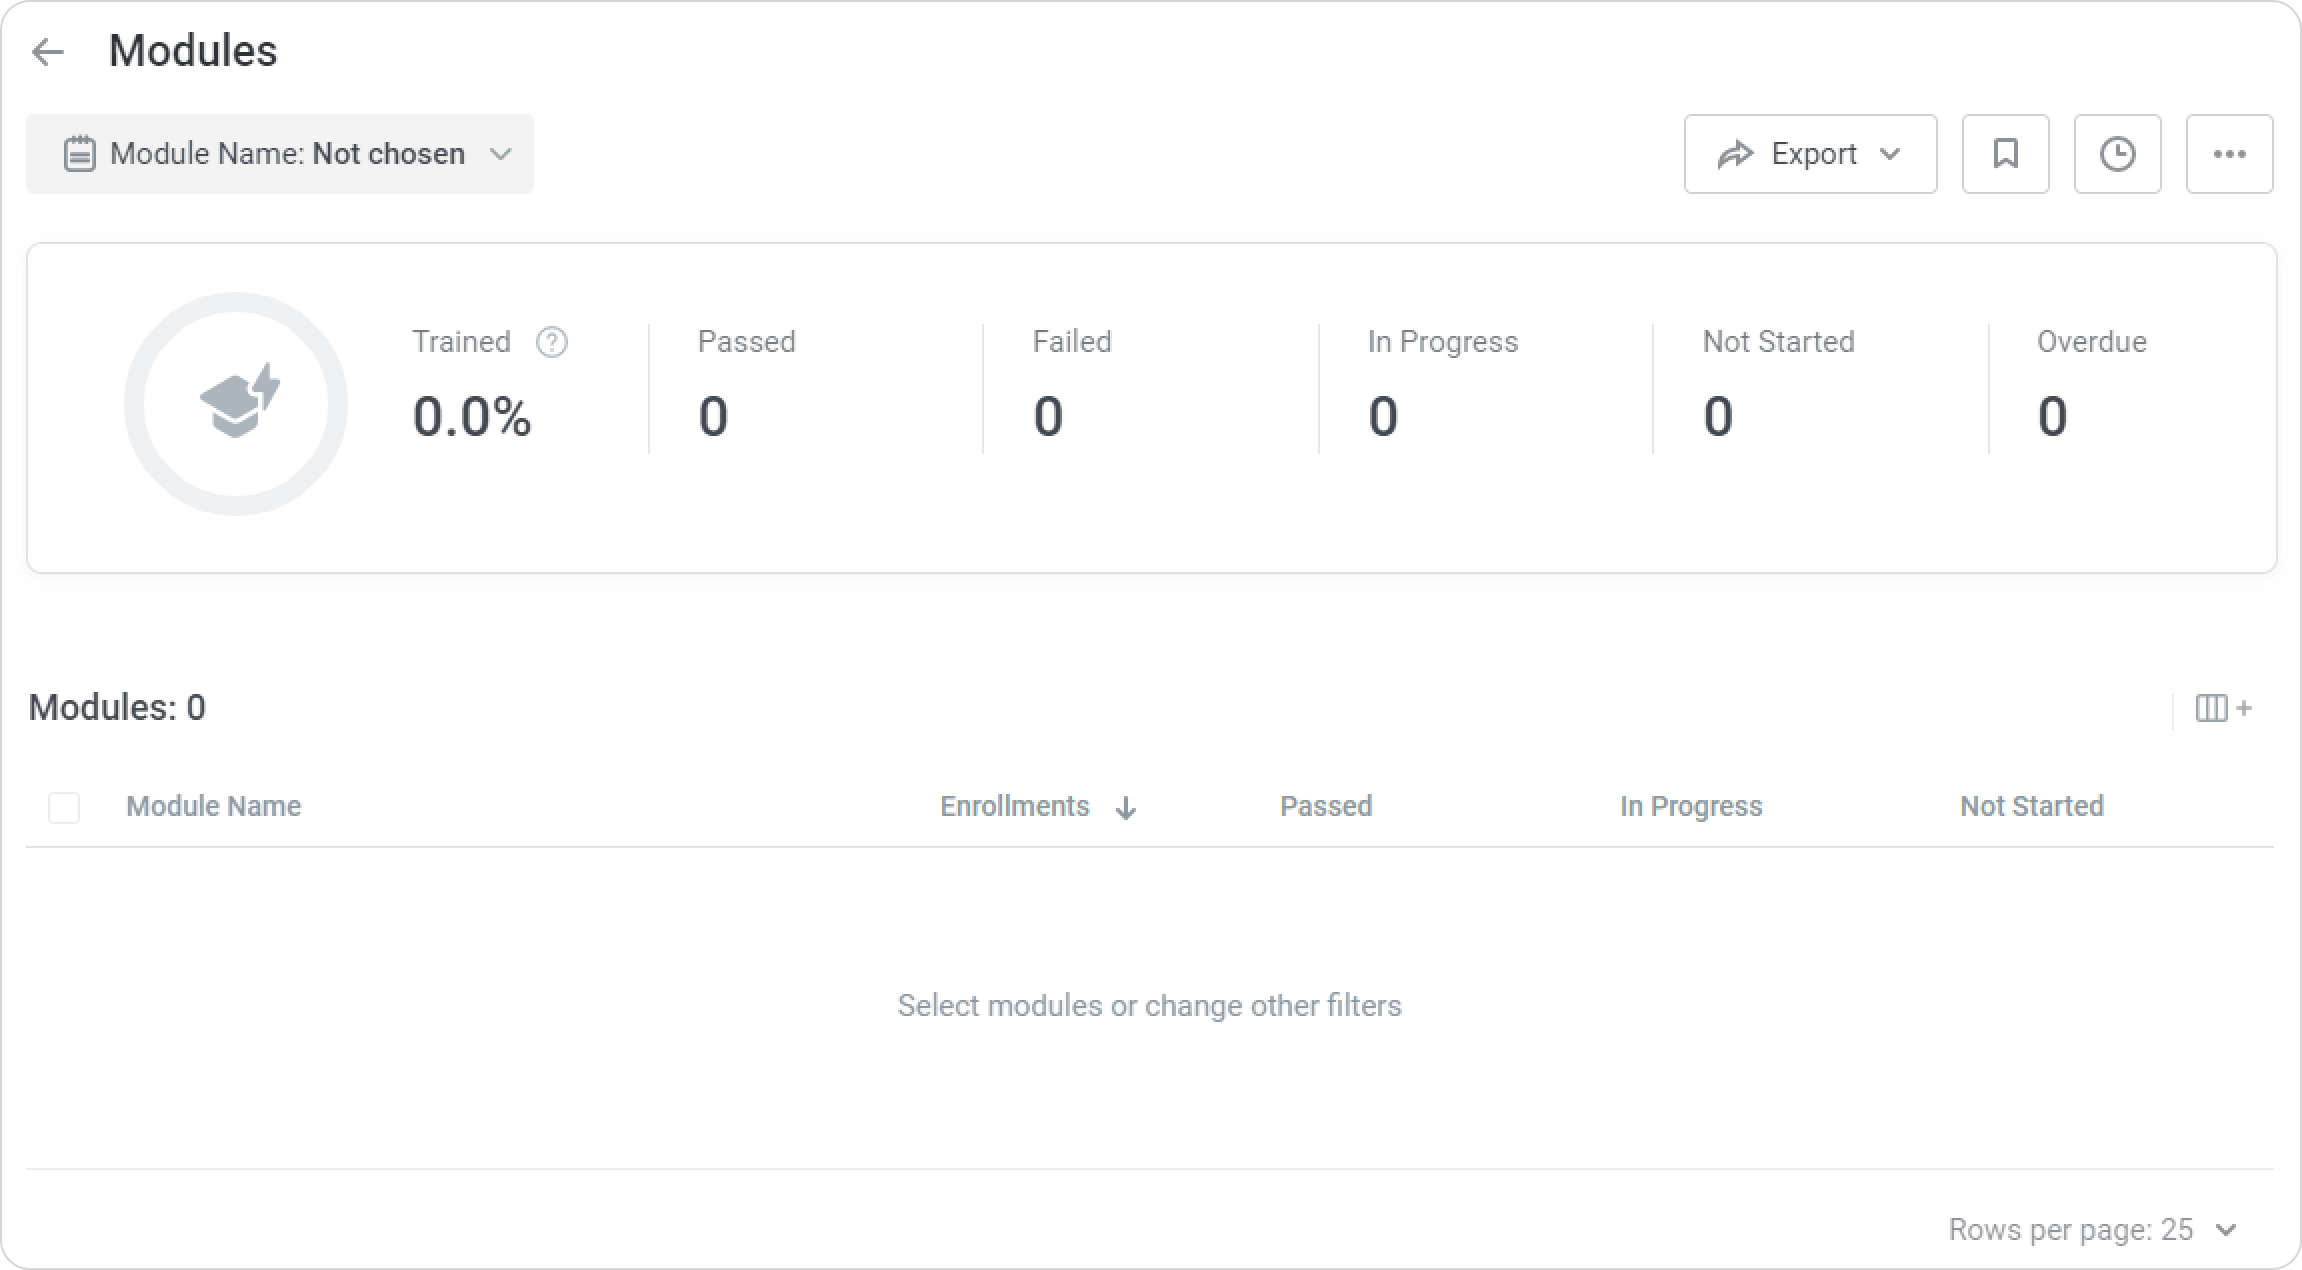Click the bookmark icon button
The image size is (2302, 1270).
2005,154
